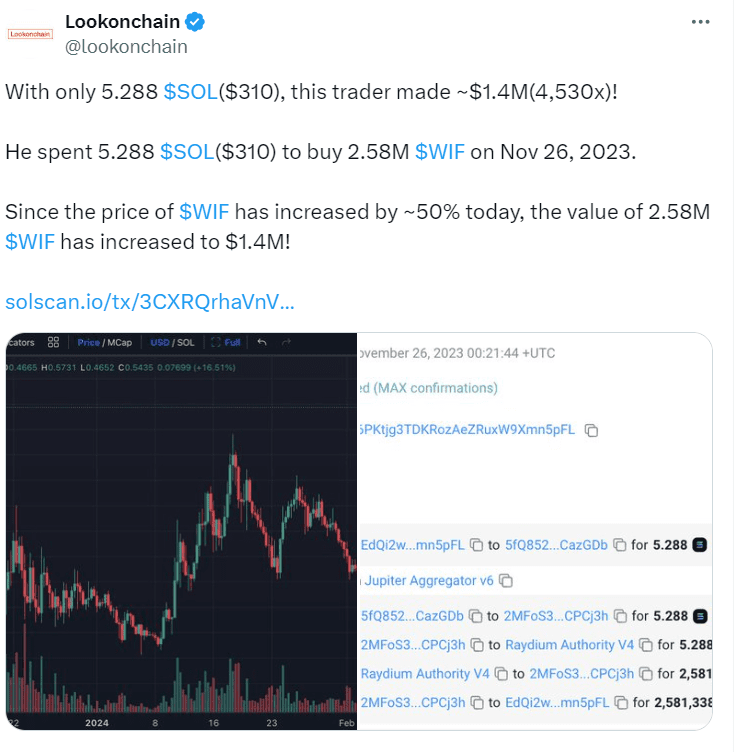
Task: Open the tweet's three-dot more menu
Action: 702,21
